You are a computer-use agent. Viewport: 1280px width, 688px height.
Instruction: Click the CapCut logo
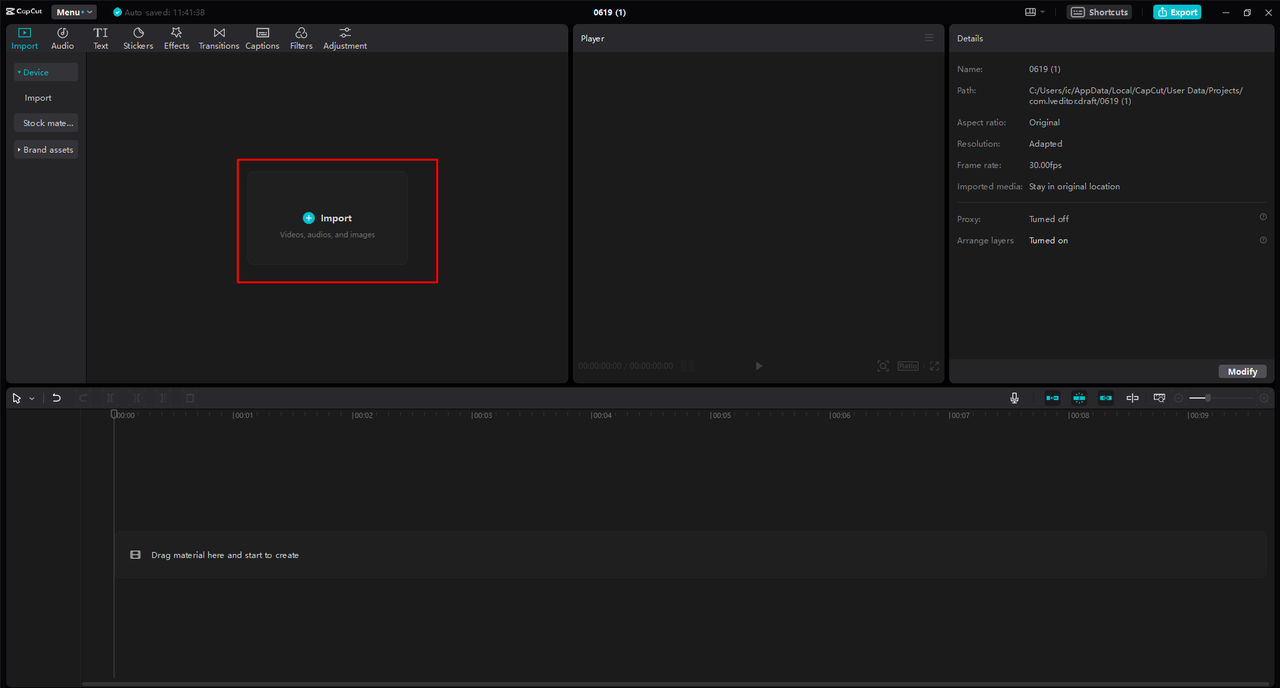pos(24,12)
